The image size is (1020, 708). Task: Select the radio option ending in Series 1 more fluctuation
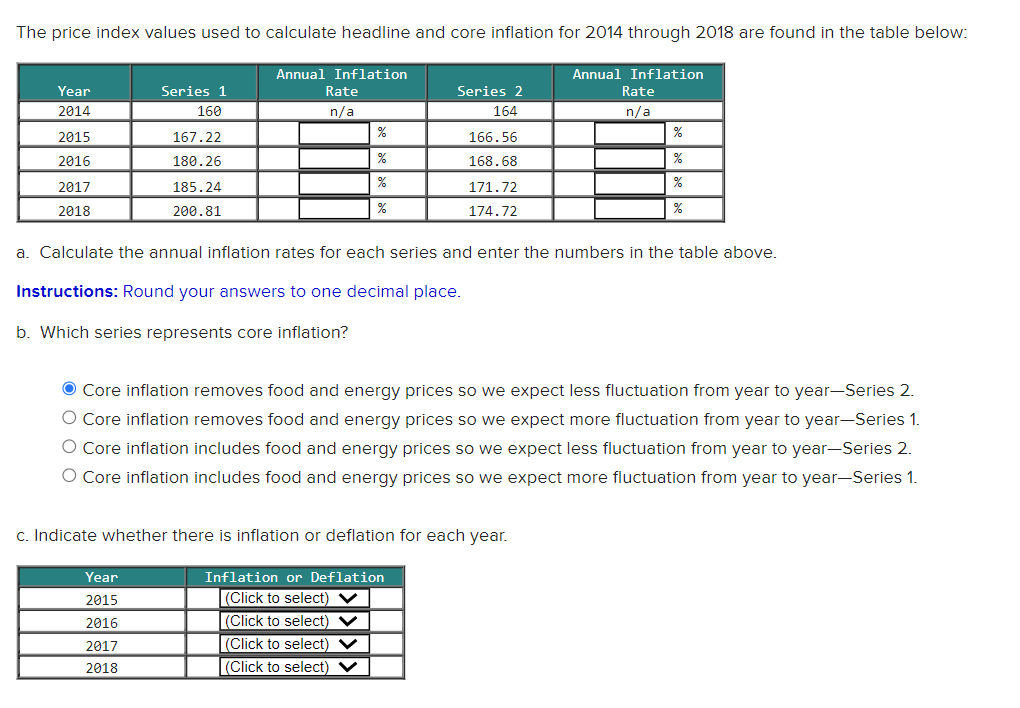[69, 417]
